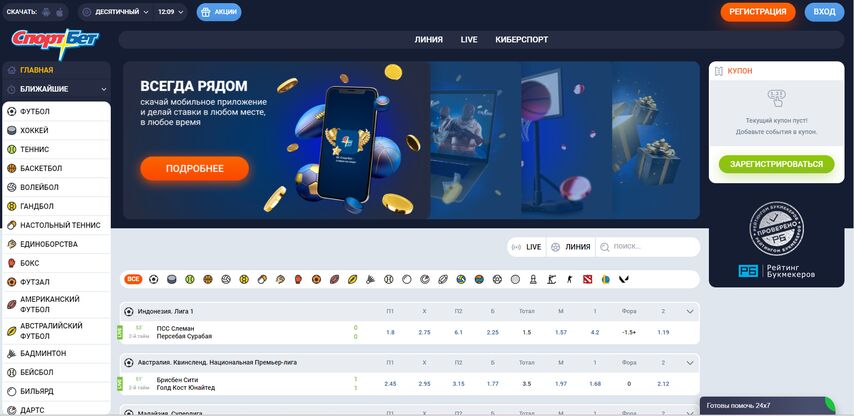Click the Apple app download icon
Viewport: 854px width, 416px height.
pos(61,13)
